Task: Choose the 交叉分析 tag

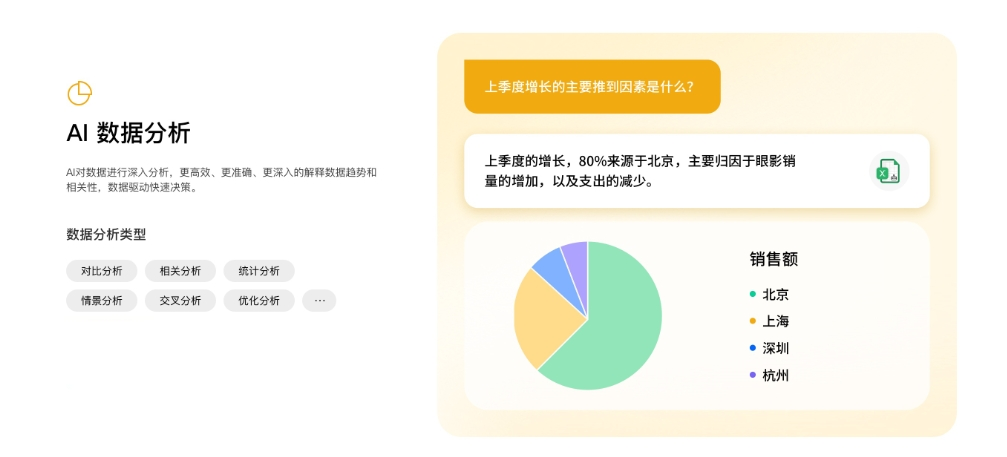Action: pos(180,300)
